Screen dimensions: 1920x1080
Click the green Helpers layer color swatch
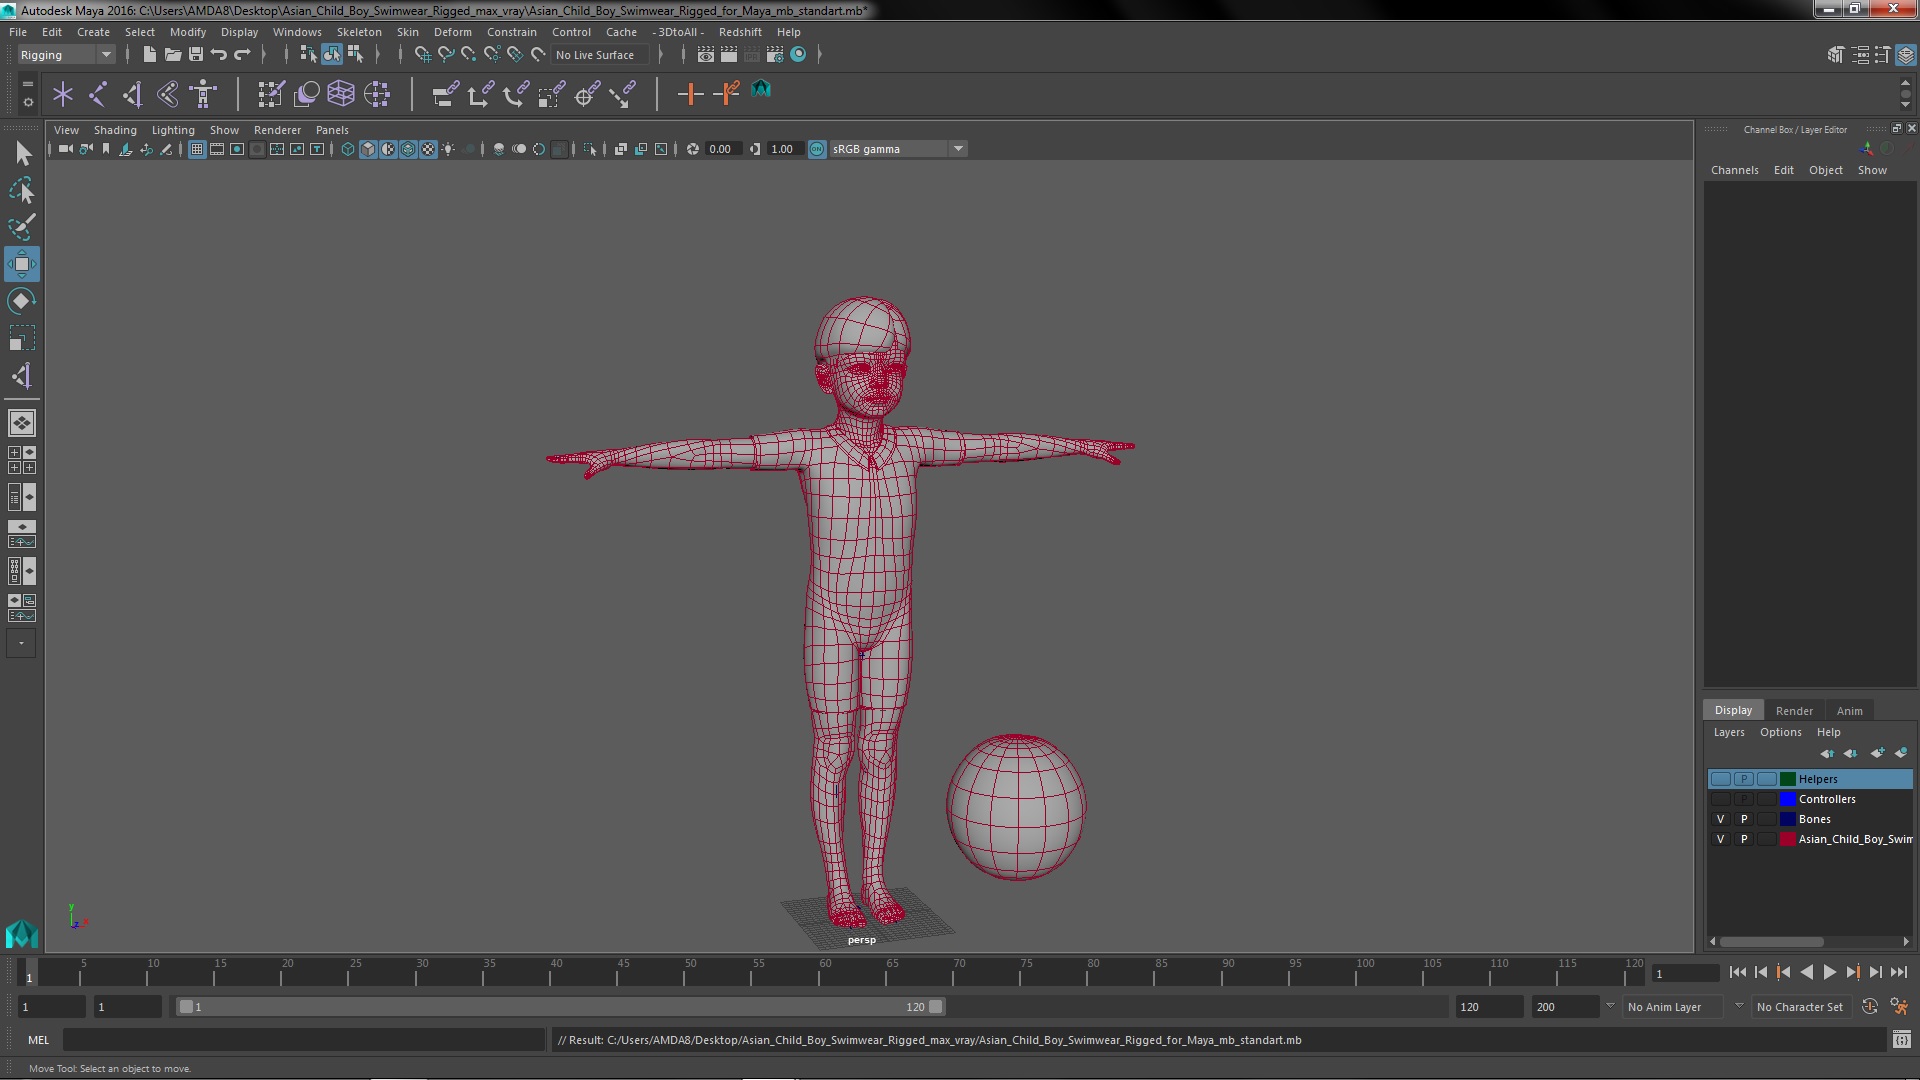pos(1787,779)
